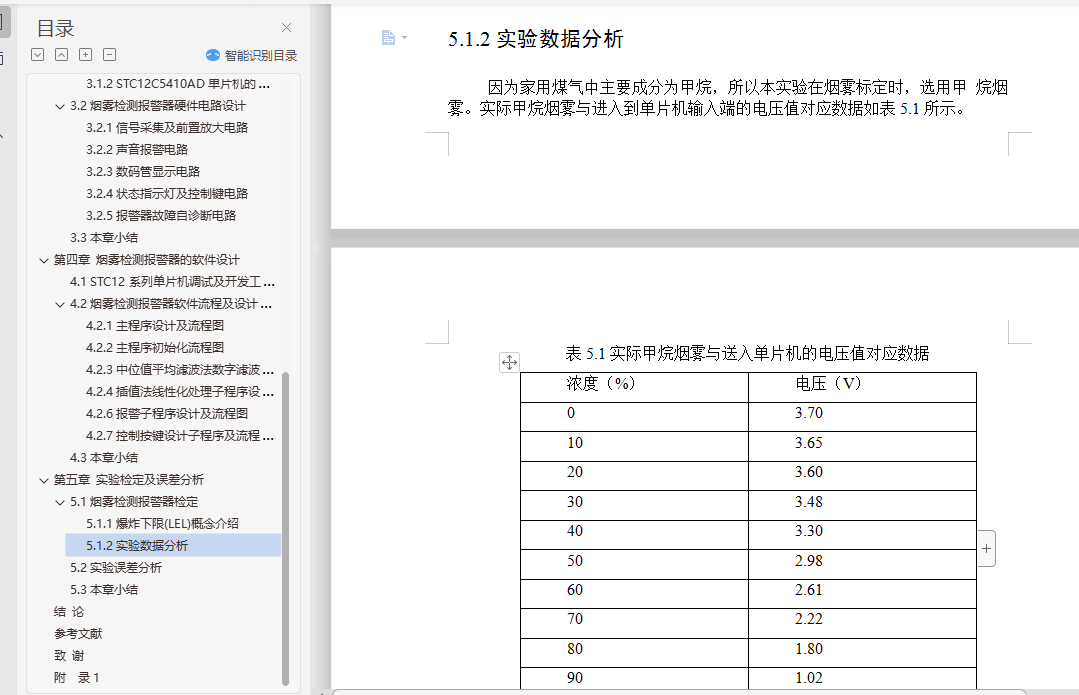Go to 致 谢 outline entry

click(x=69, y=656)
